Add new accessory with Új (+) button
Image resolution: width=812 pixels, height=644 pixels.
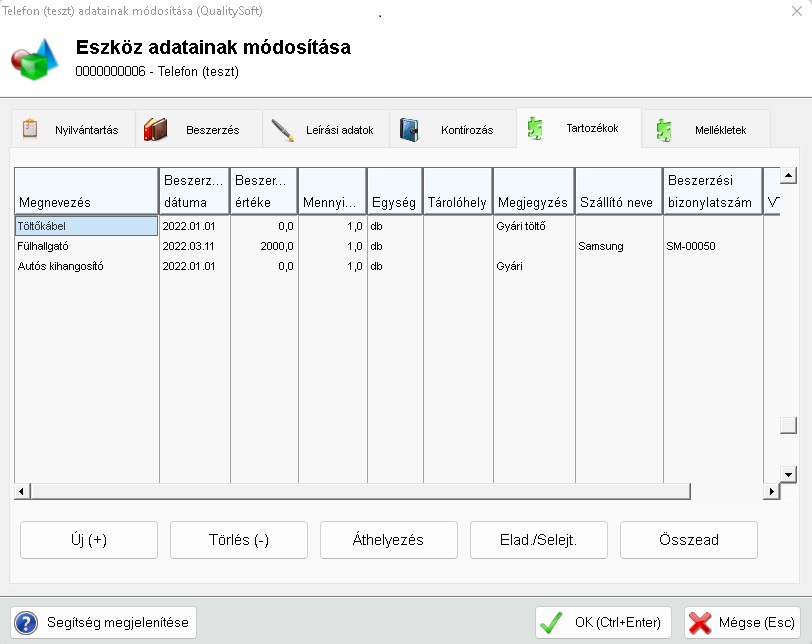tap(89, 540)
